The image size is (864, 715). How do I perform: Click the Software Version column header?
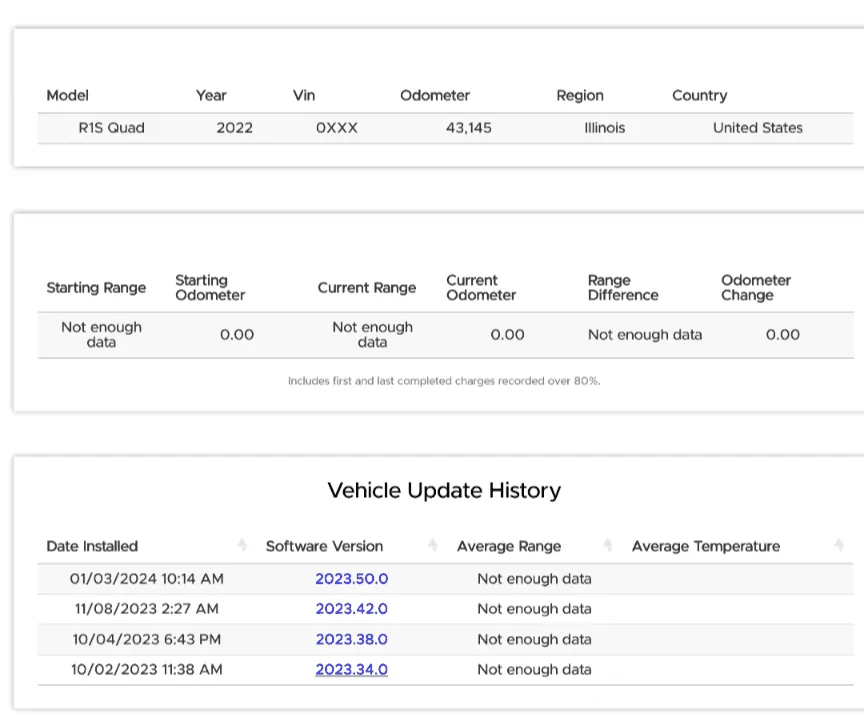[324, 546]
